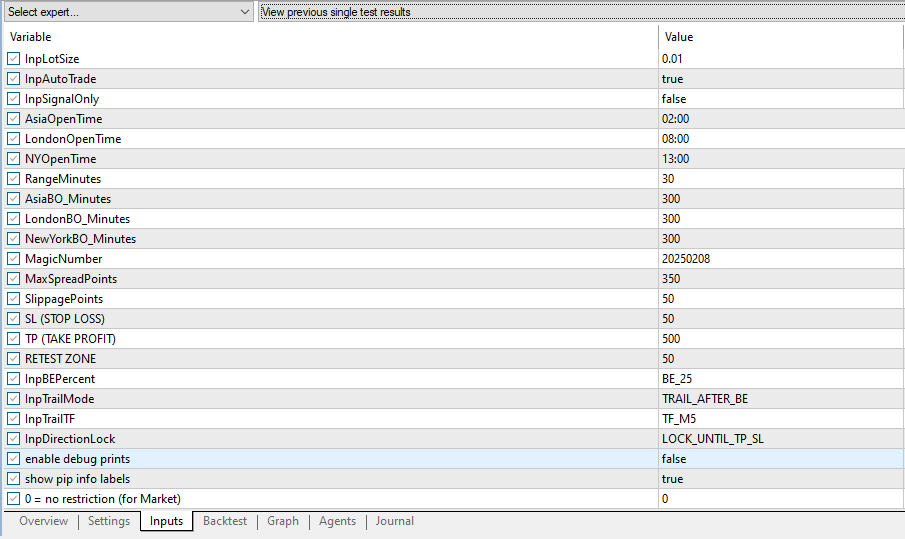Click the Variable column header
Viewport: 905px width, 539px height.
(x=330, y=37)
